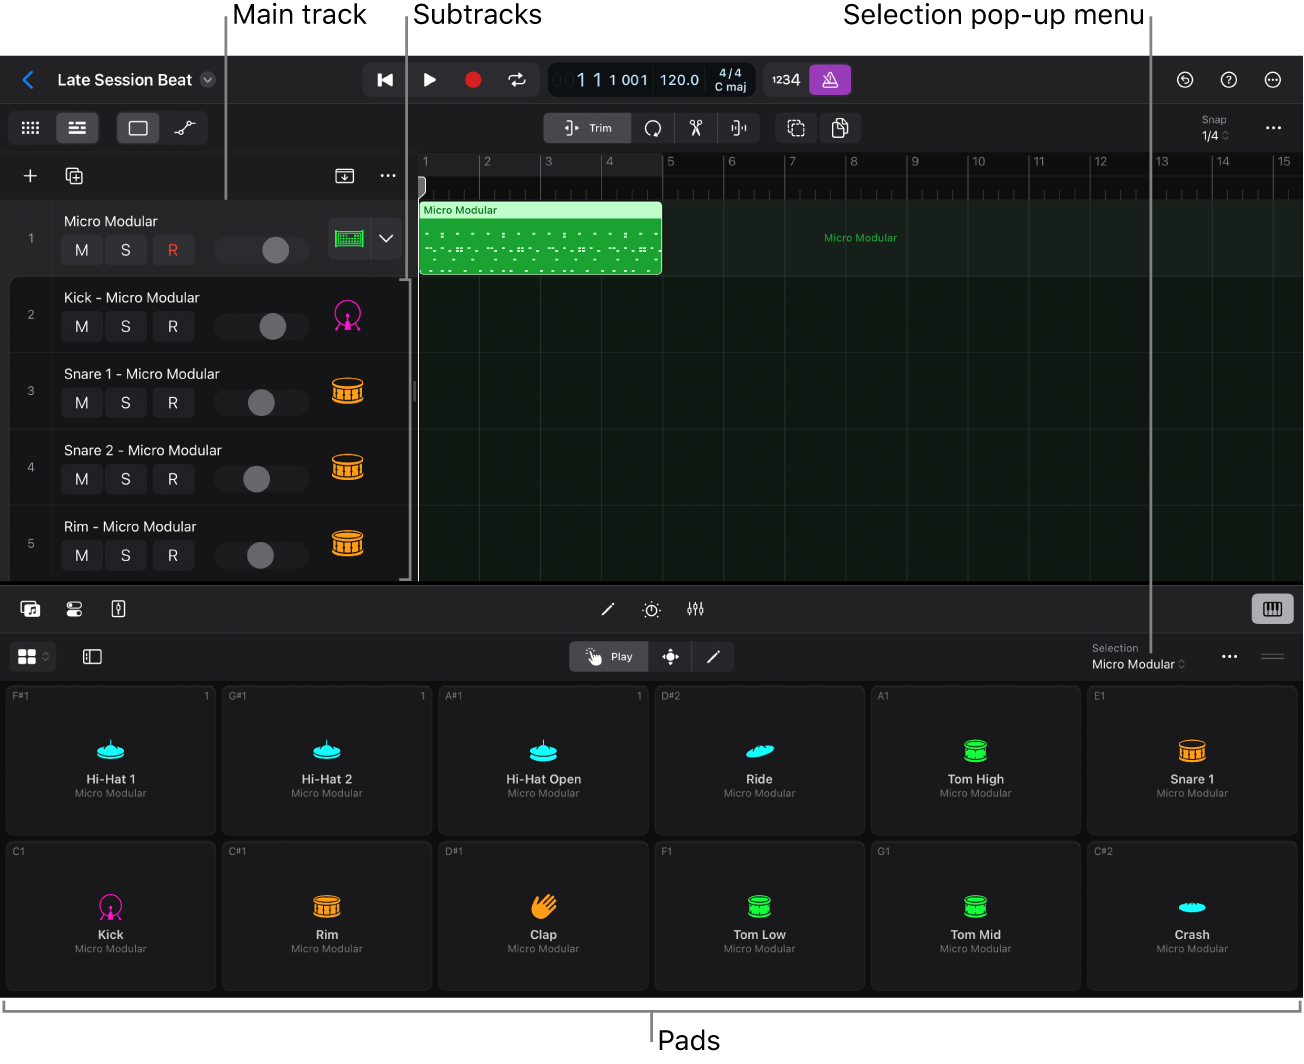The image size is (1304, 1064).
Task: Open the Mixer with the faders icon
Action: coord(696,608)
